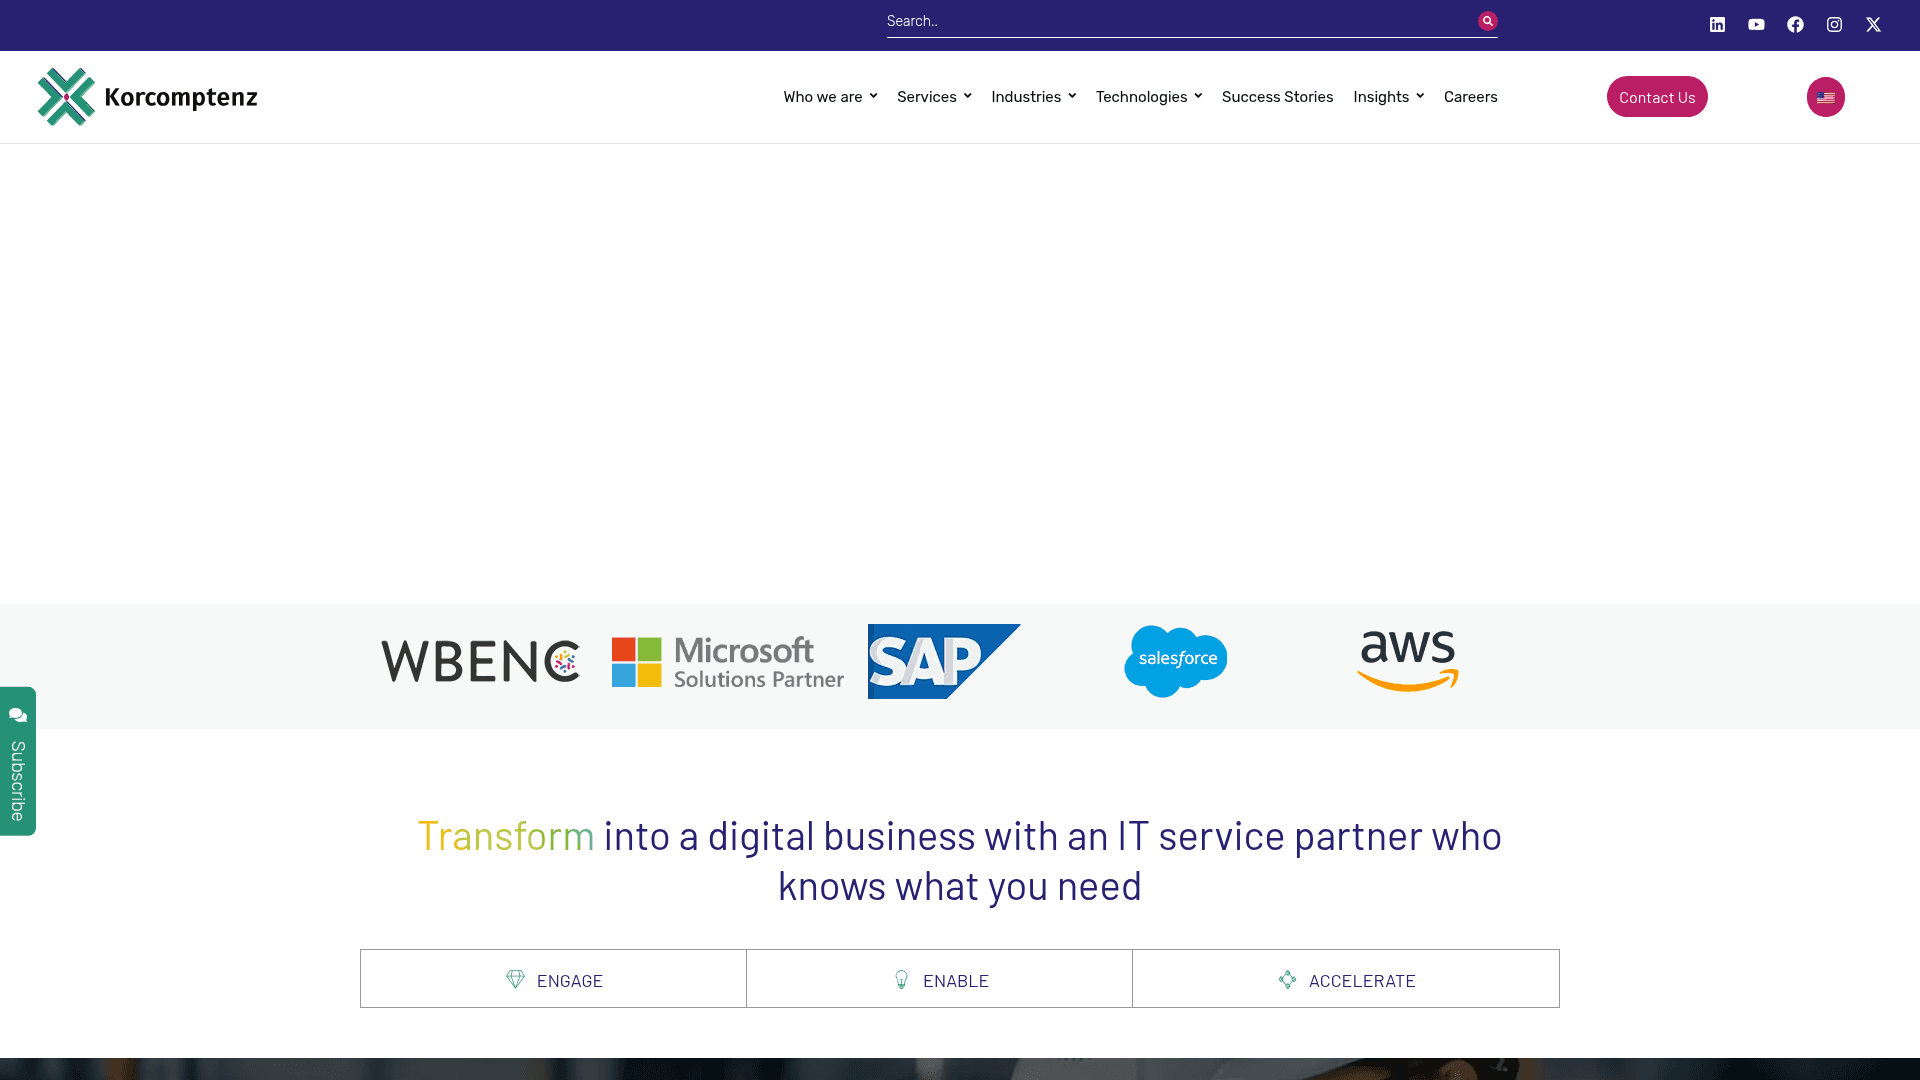Expand the Who we are dropdown

click(824, 96)
